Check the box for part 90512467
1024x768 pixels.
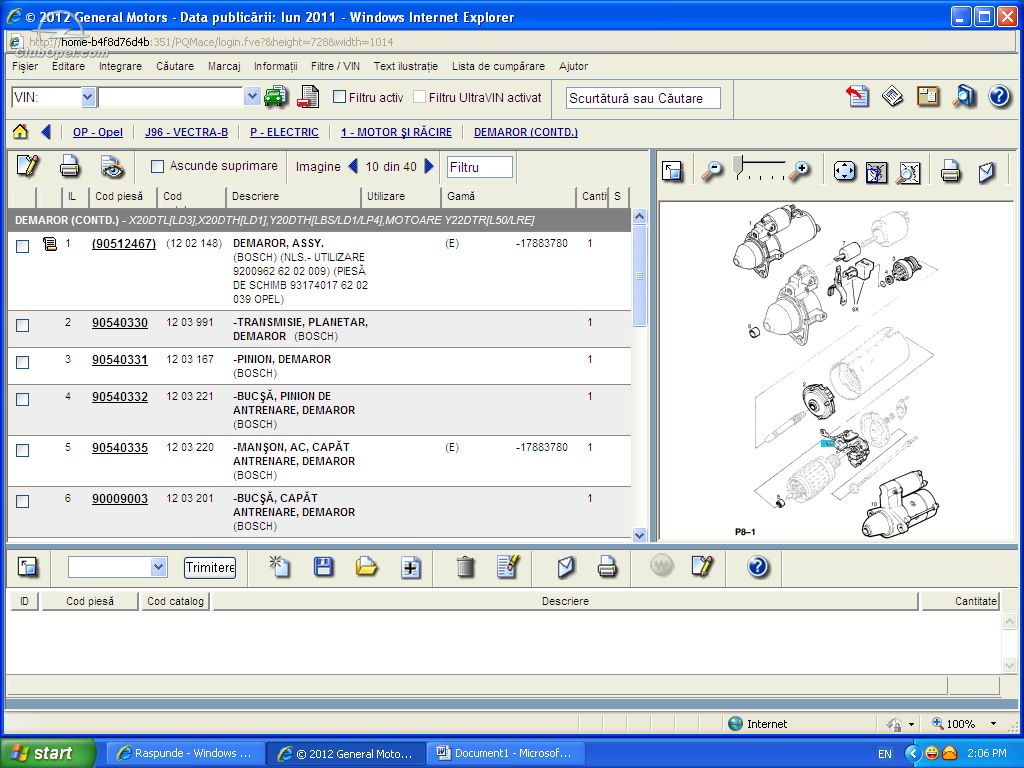click(x=22, y=246)
